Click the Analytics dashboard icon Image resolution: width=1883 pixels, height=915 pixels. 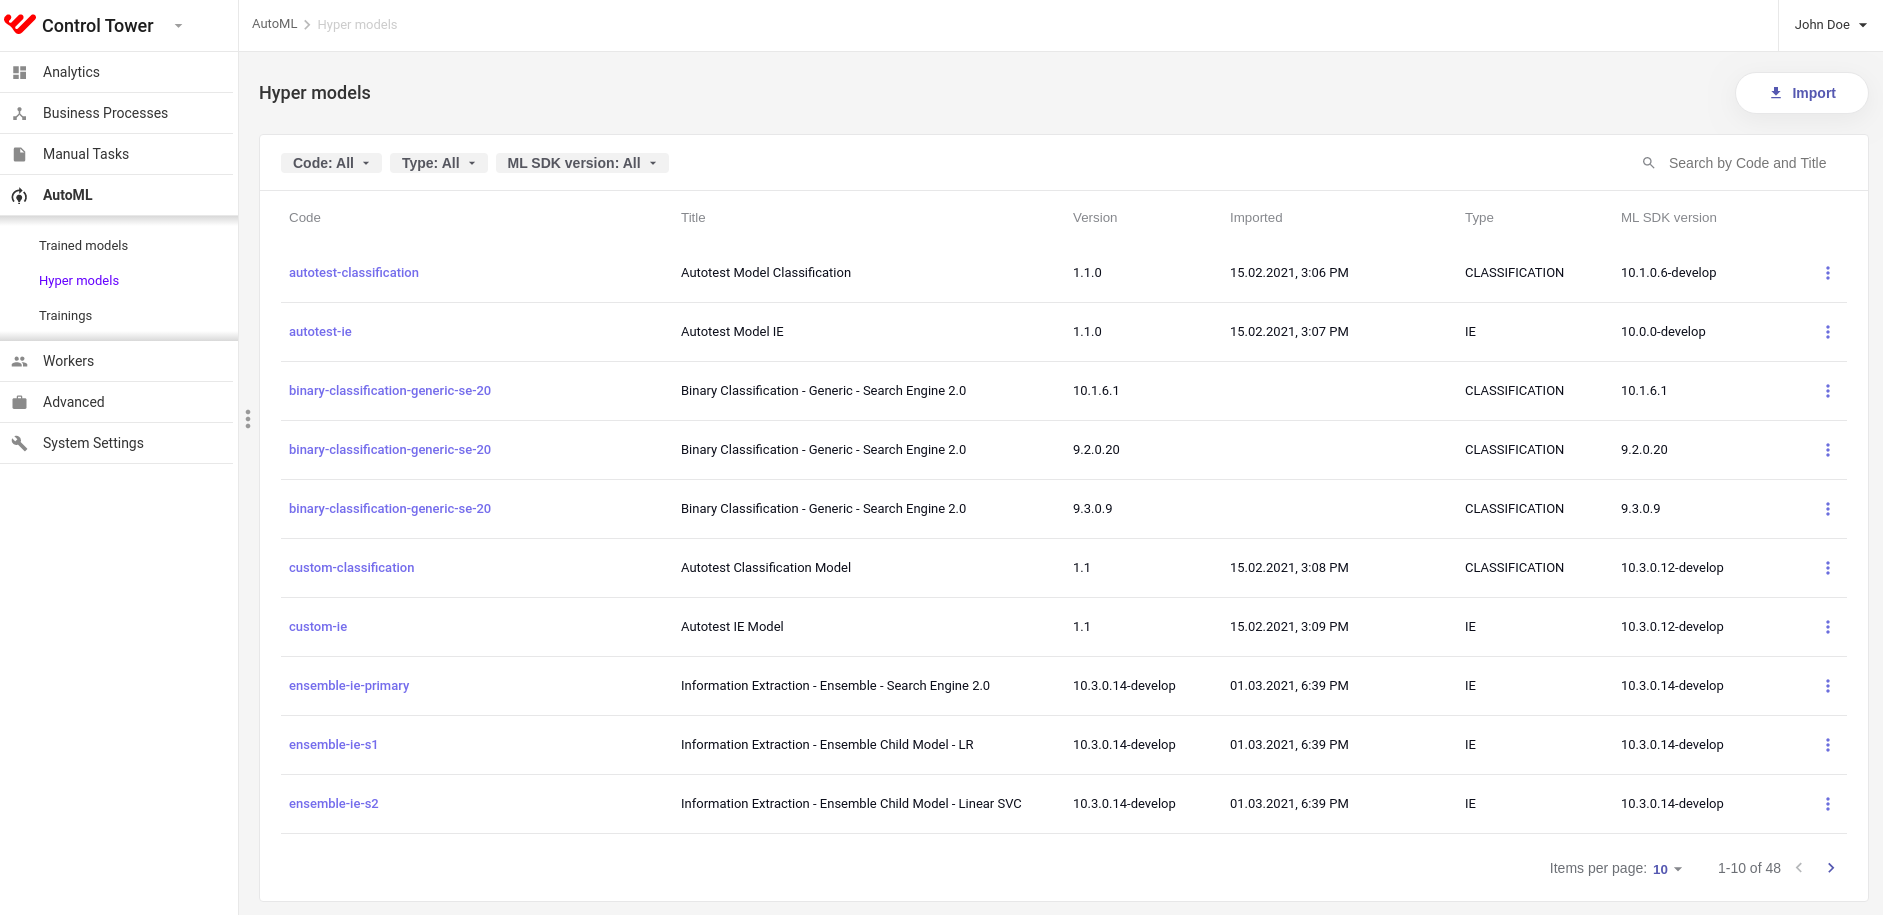point(19,72)
